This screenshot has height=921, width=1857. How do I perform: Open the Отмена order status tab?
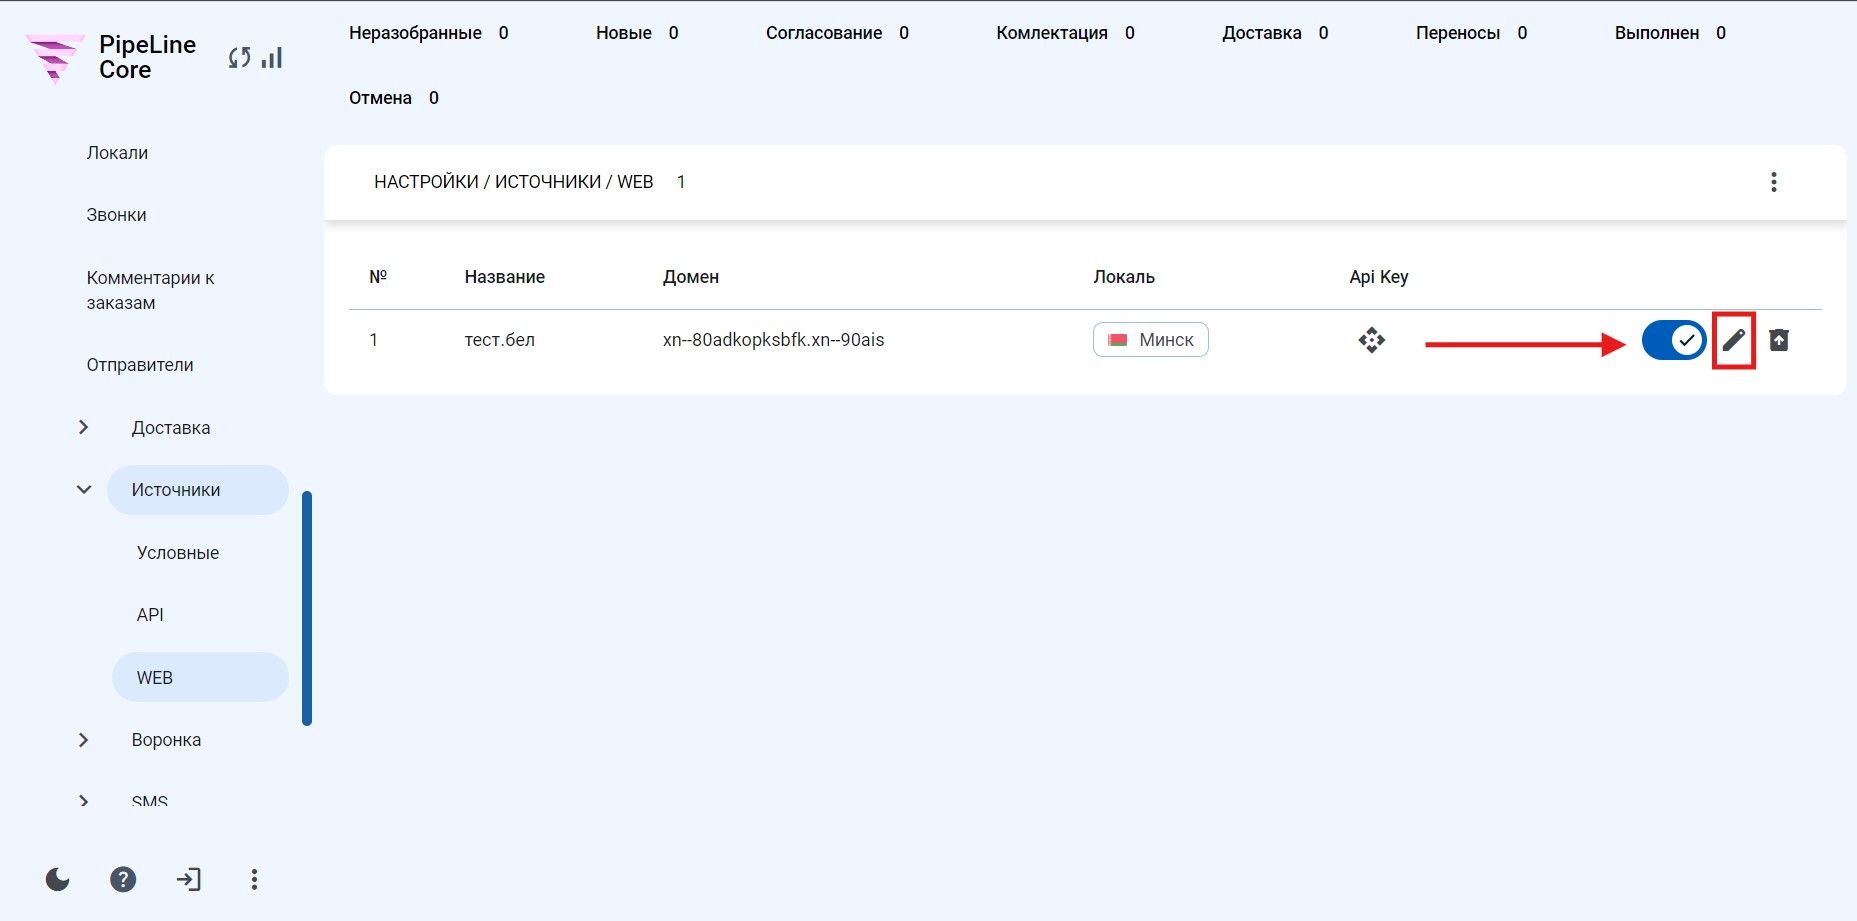pos(393,98)
